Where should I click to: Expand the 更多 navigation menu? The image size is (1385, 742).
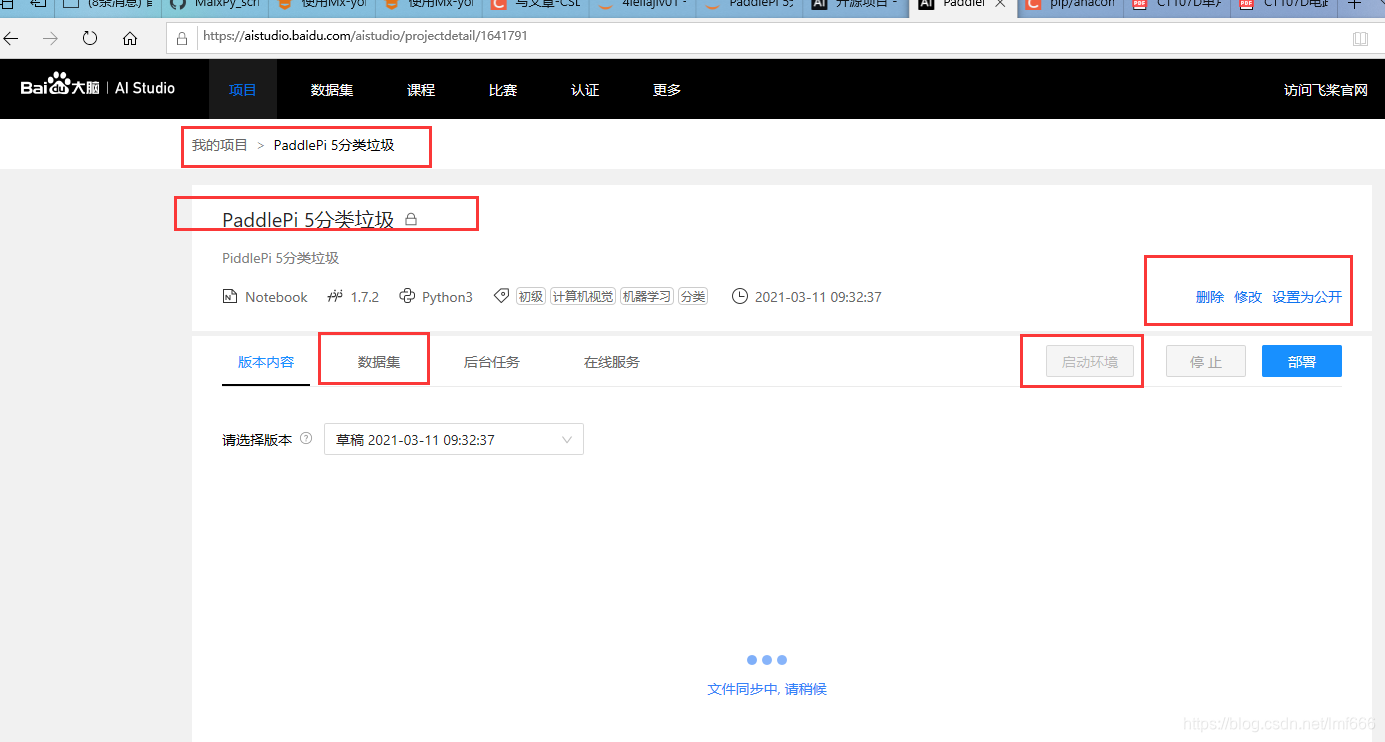tap(667, 90)
